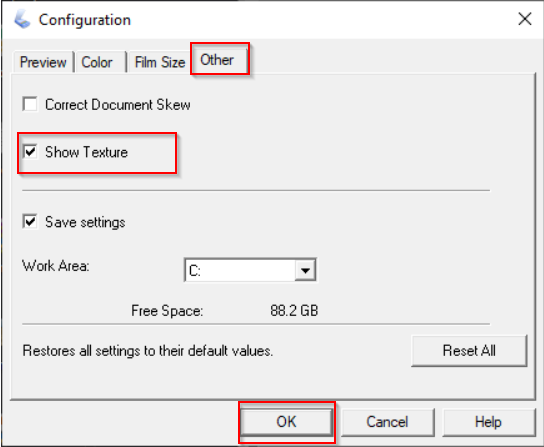Click the scanner app icon in title bar
Viewport: 544px width, 447px height.
coord(22,19)
